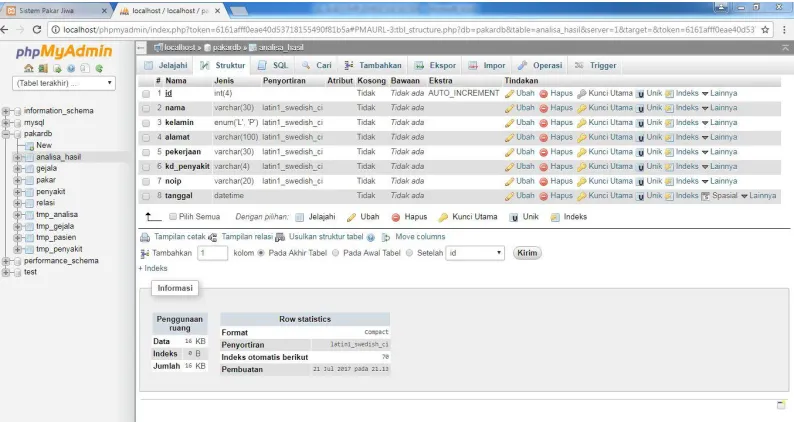Click the AUTO_INCREMENT value in id row

[x=464, y=94]
